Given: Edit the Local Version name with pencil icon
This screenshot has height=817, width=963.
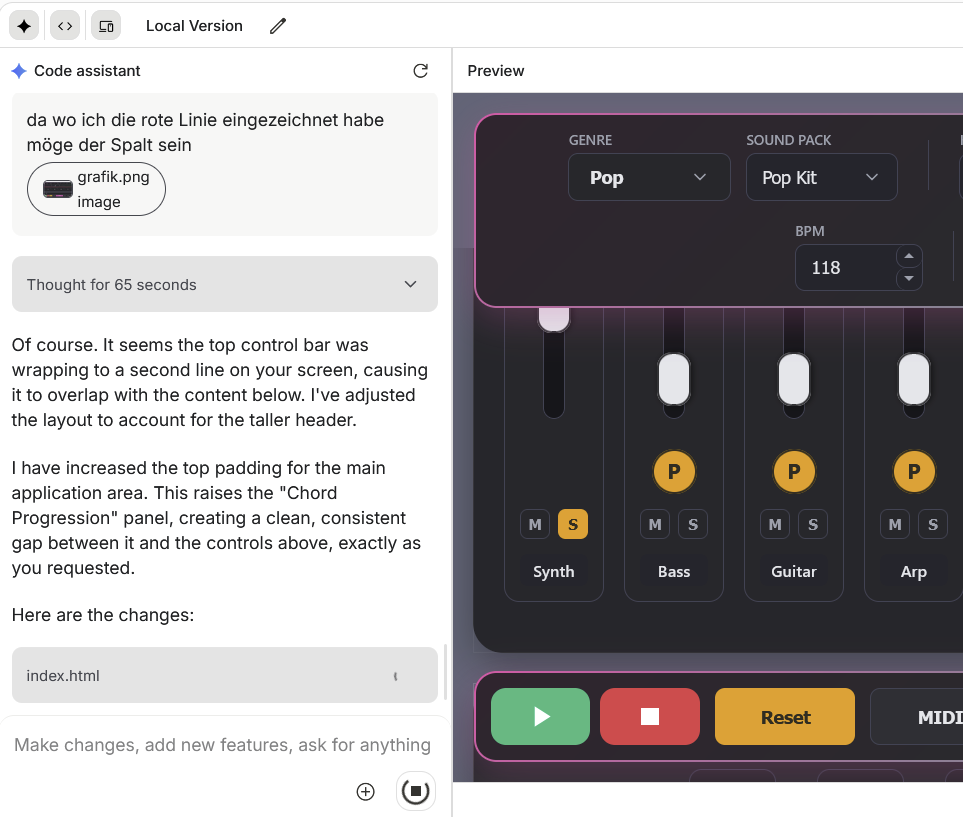Looking at the screenshot, I should click(278, 26).
